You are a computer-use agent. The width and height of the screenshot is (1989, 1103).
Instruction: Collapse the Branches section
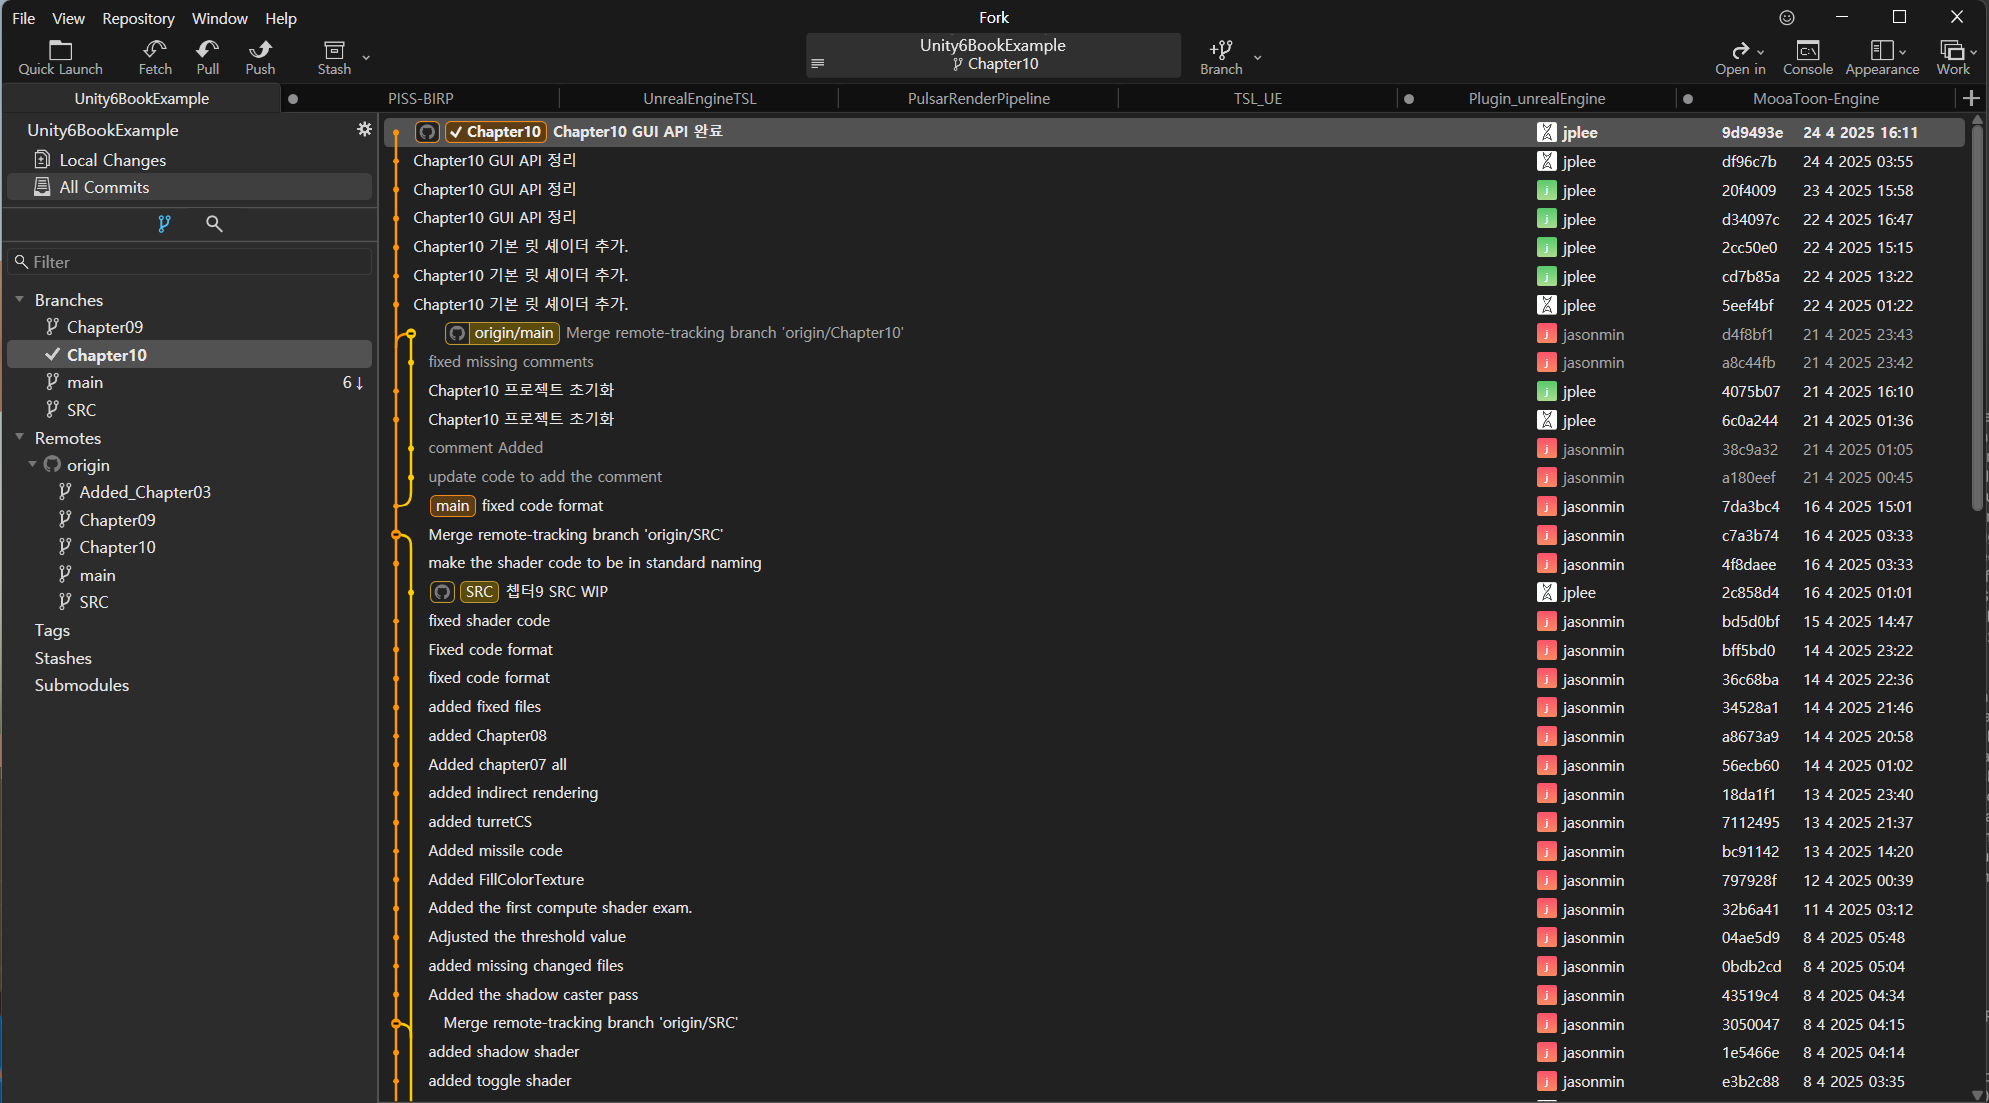coord(19,300)
